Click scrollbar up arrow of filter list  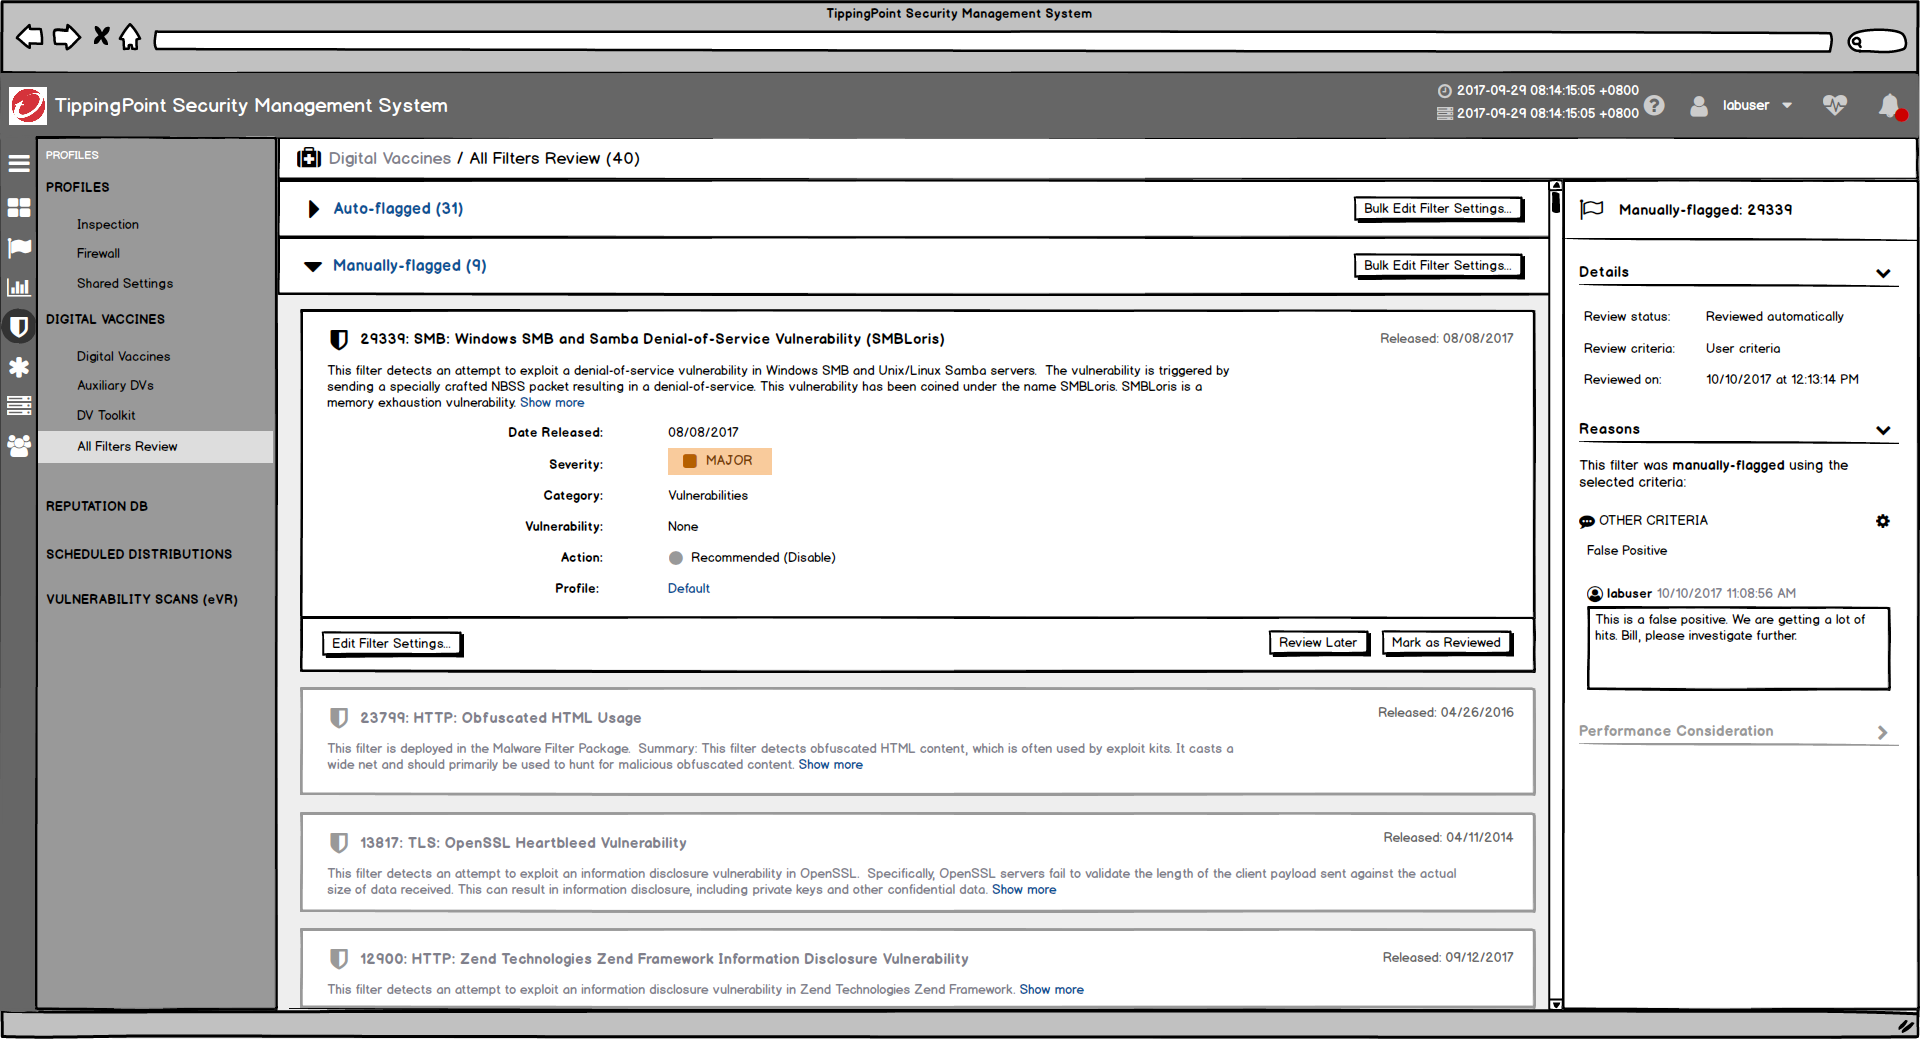click(1556, 186)
